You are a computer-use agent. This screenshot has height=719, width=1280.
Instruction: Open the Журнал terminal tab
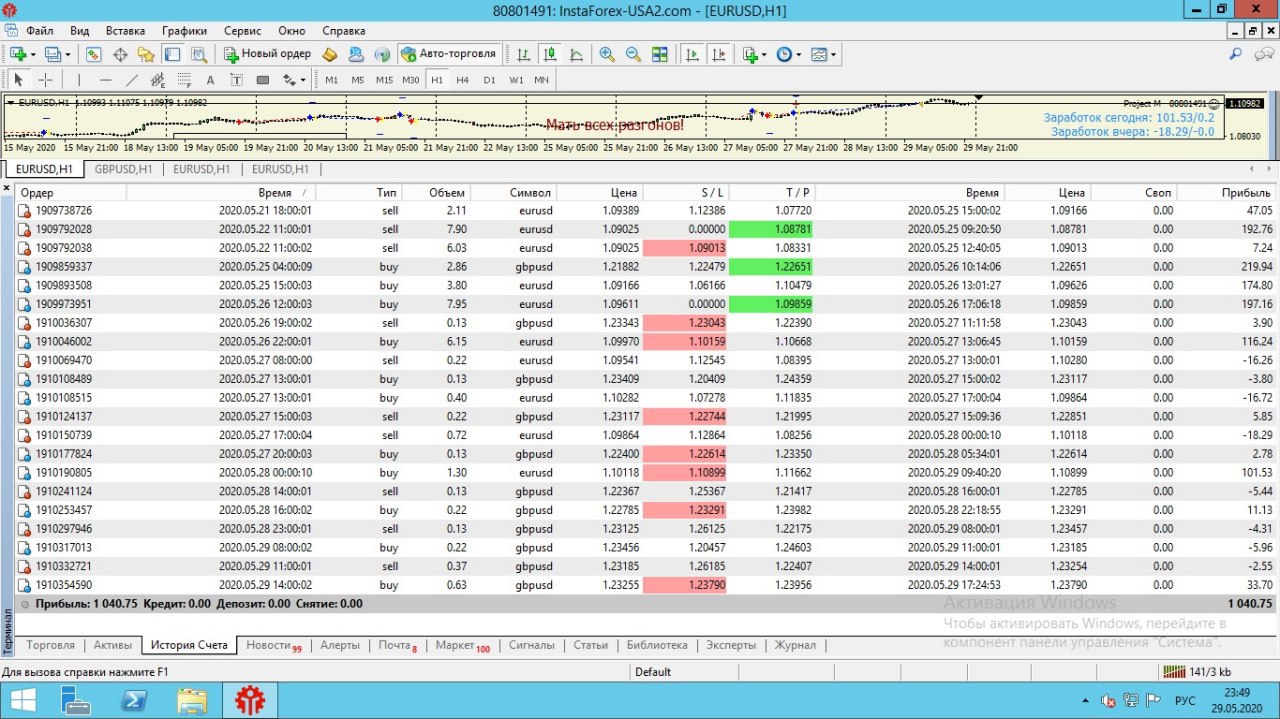point(795,645)
